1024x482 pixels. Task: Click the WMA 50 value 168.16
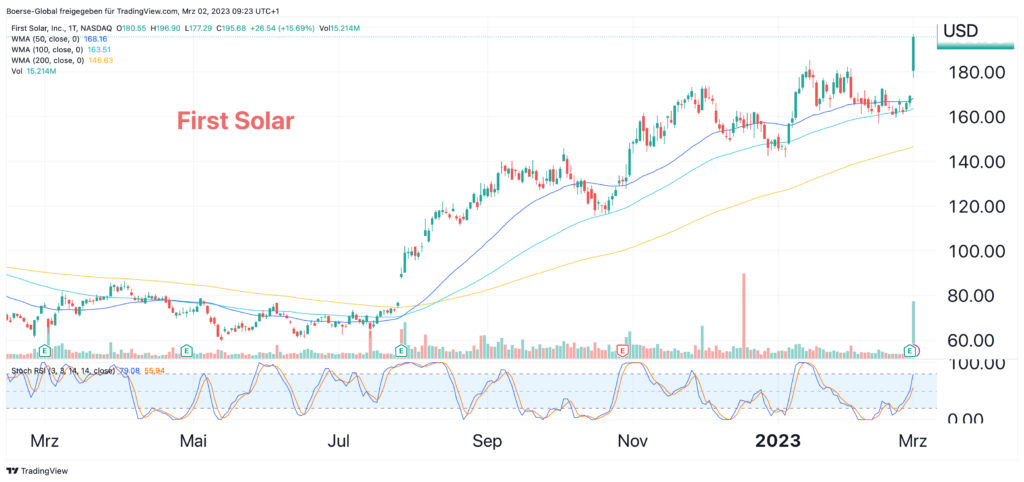pyautogui.click(x=96, y=39)
